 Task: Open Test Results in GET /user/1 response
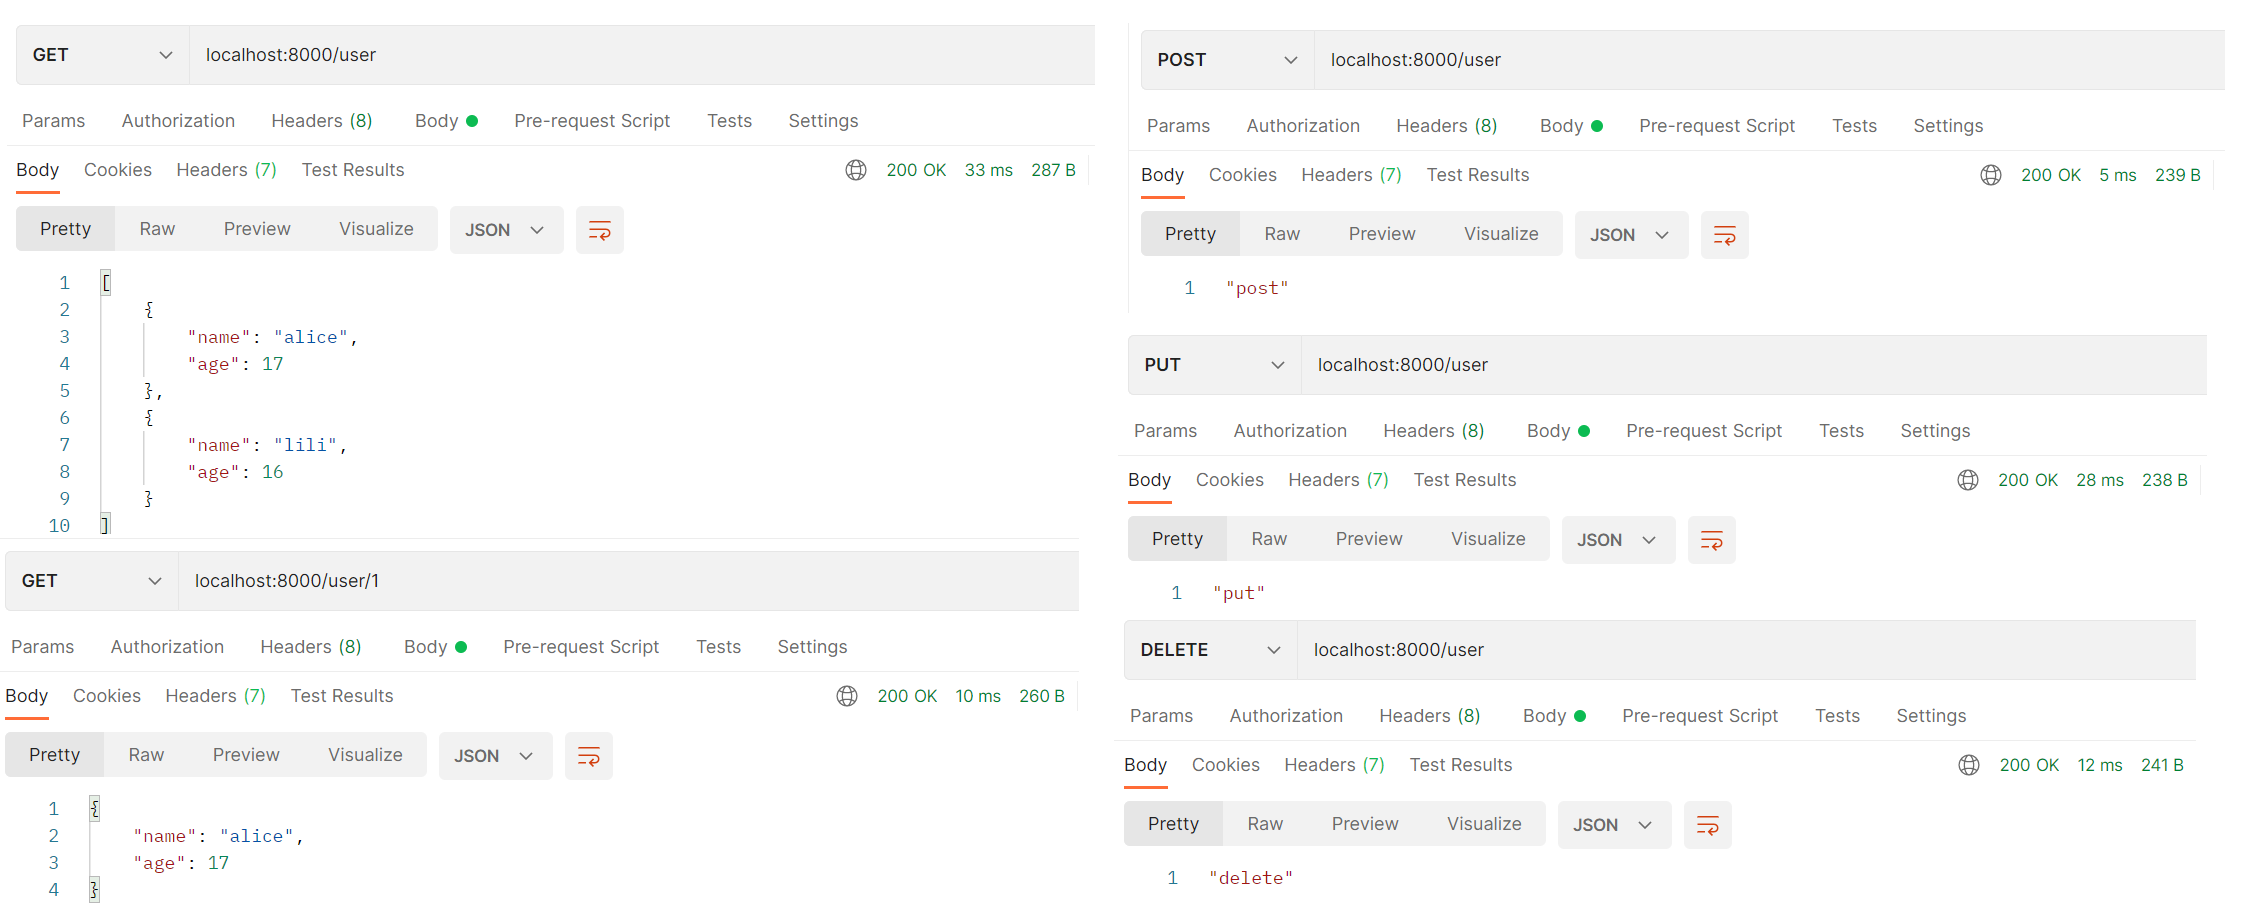point(342,696)
